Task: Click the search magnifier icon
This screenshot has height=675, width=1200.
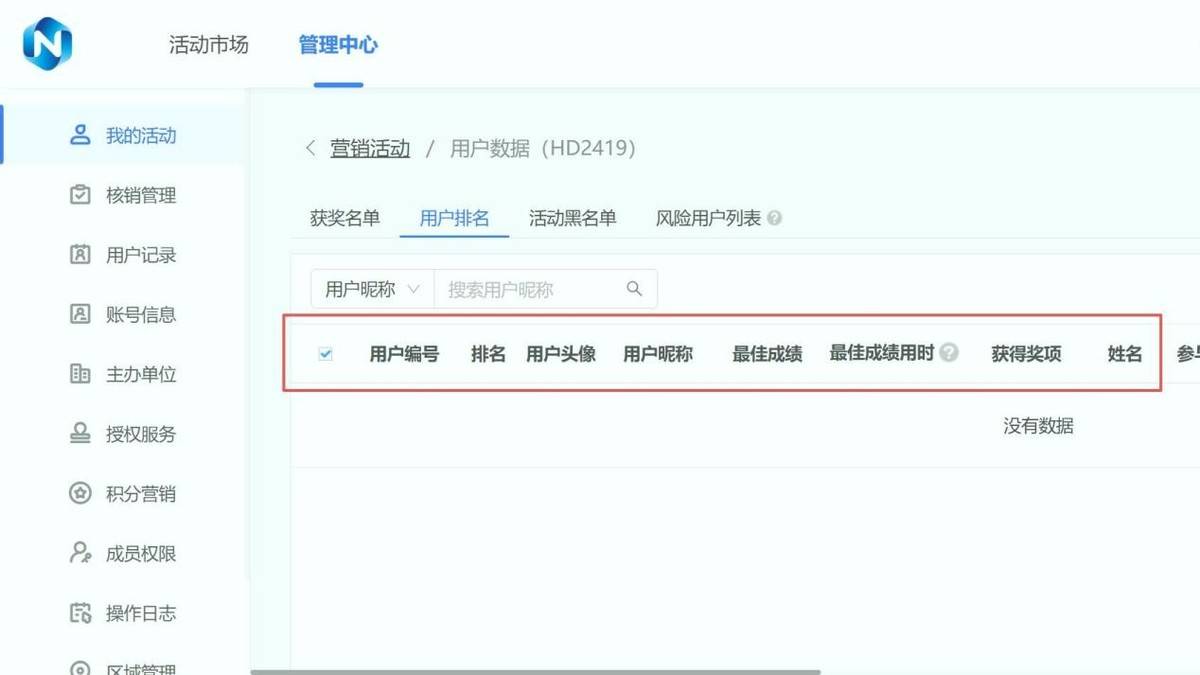Action: click(634, 289)
